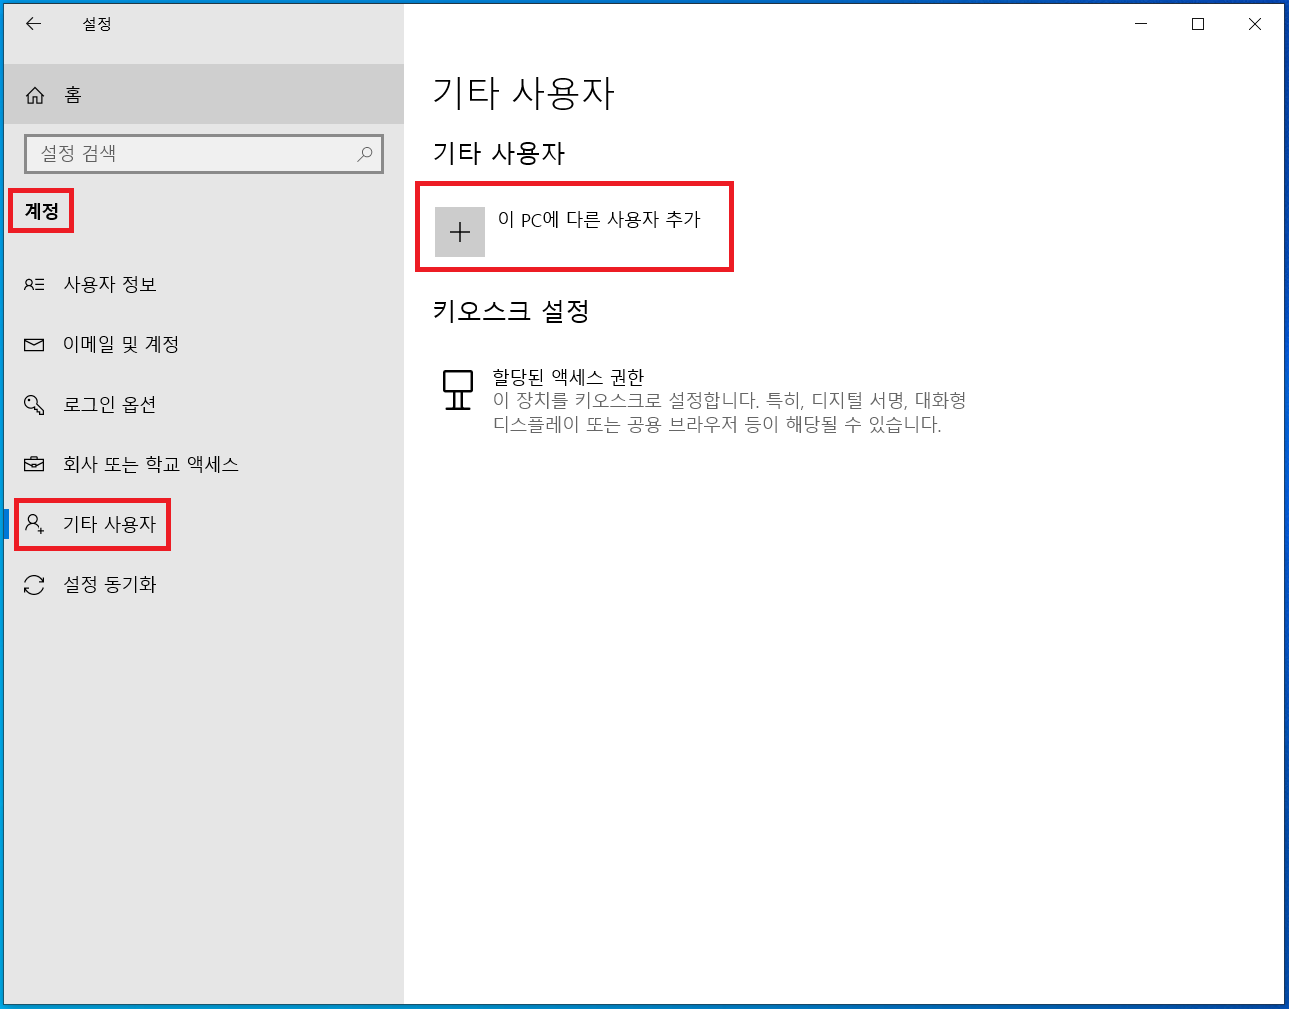
Task: Open 이메일 및 계정 page
Action: click(204, 345)
